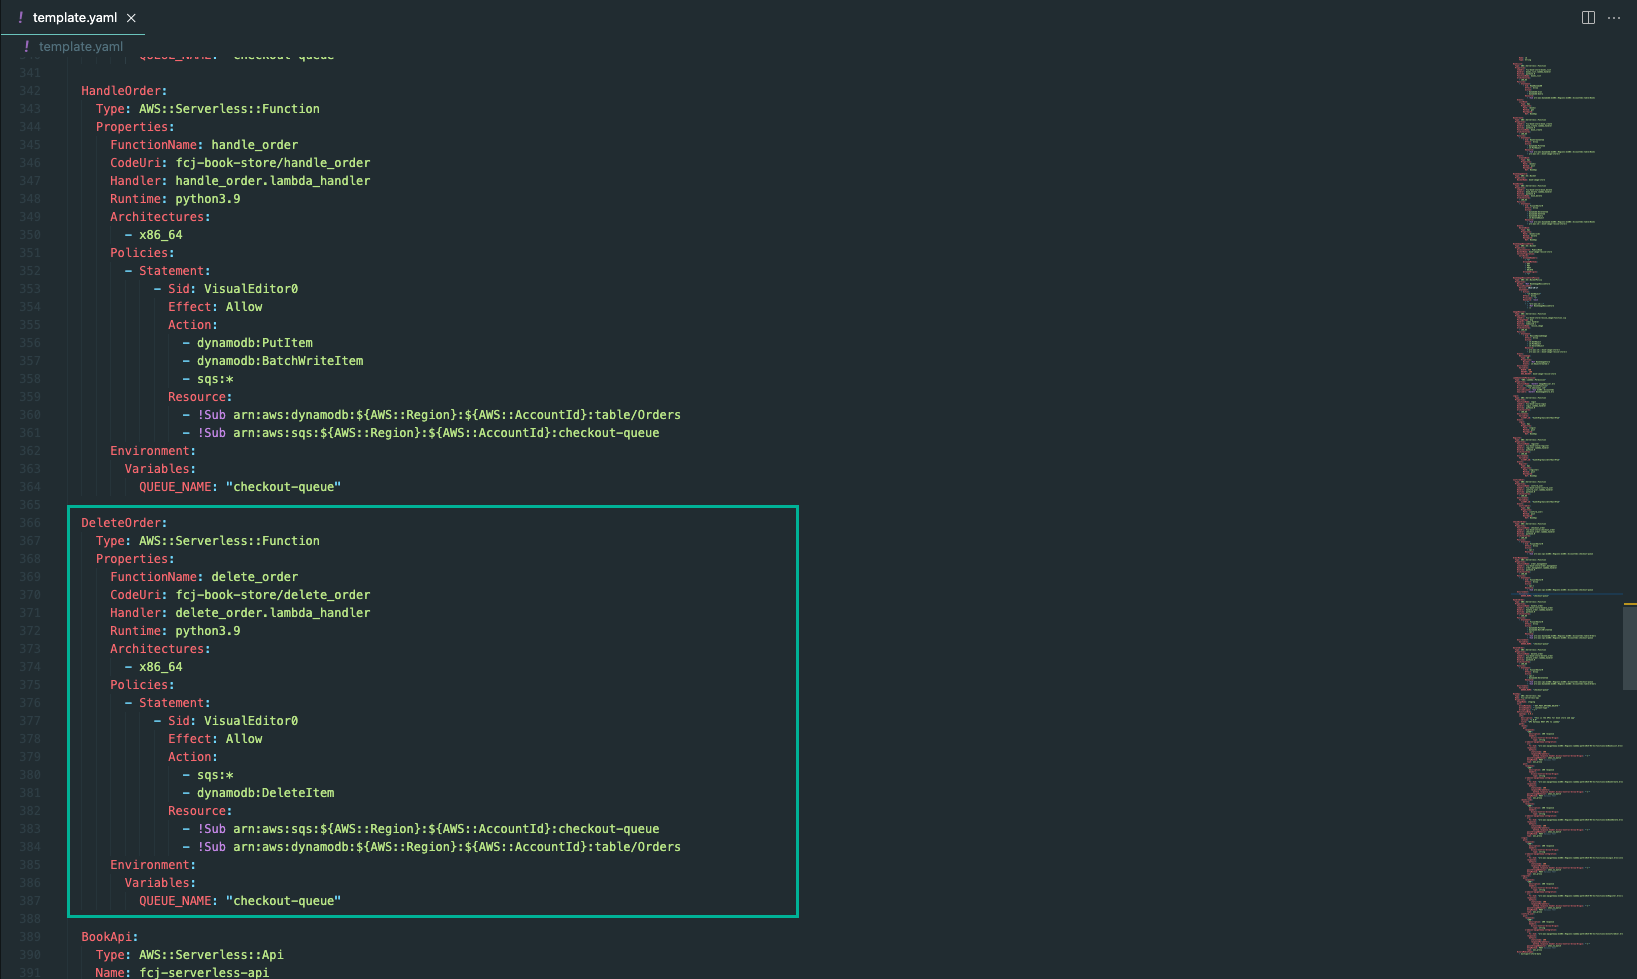Click 'sqs:*' action on line 358
This screenshot has width=1637, height=979.
coord(215,379)
